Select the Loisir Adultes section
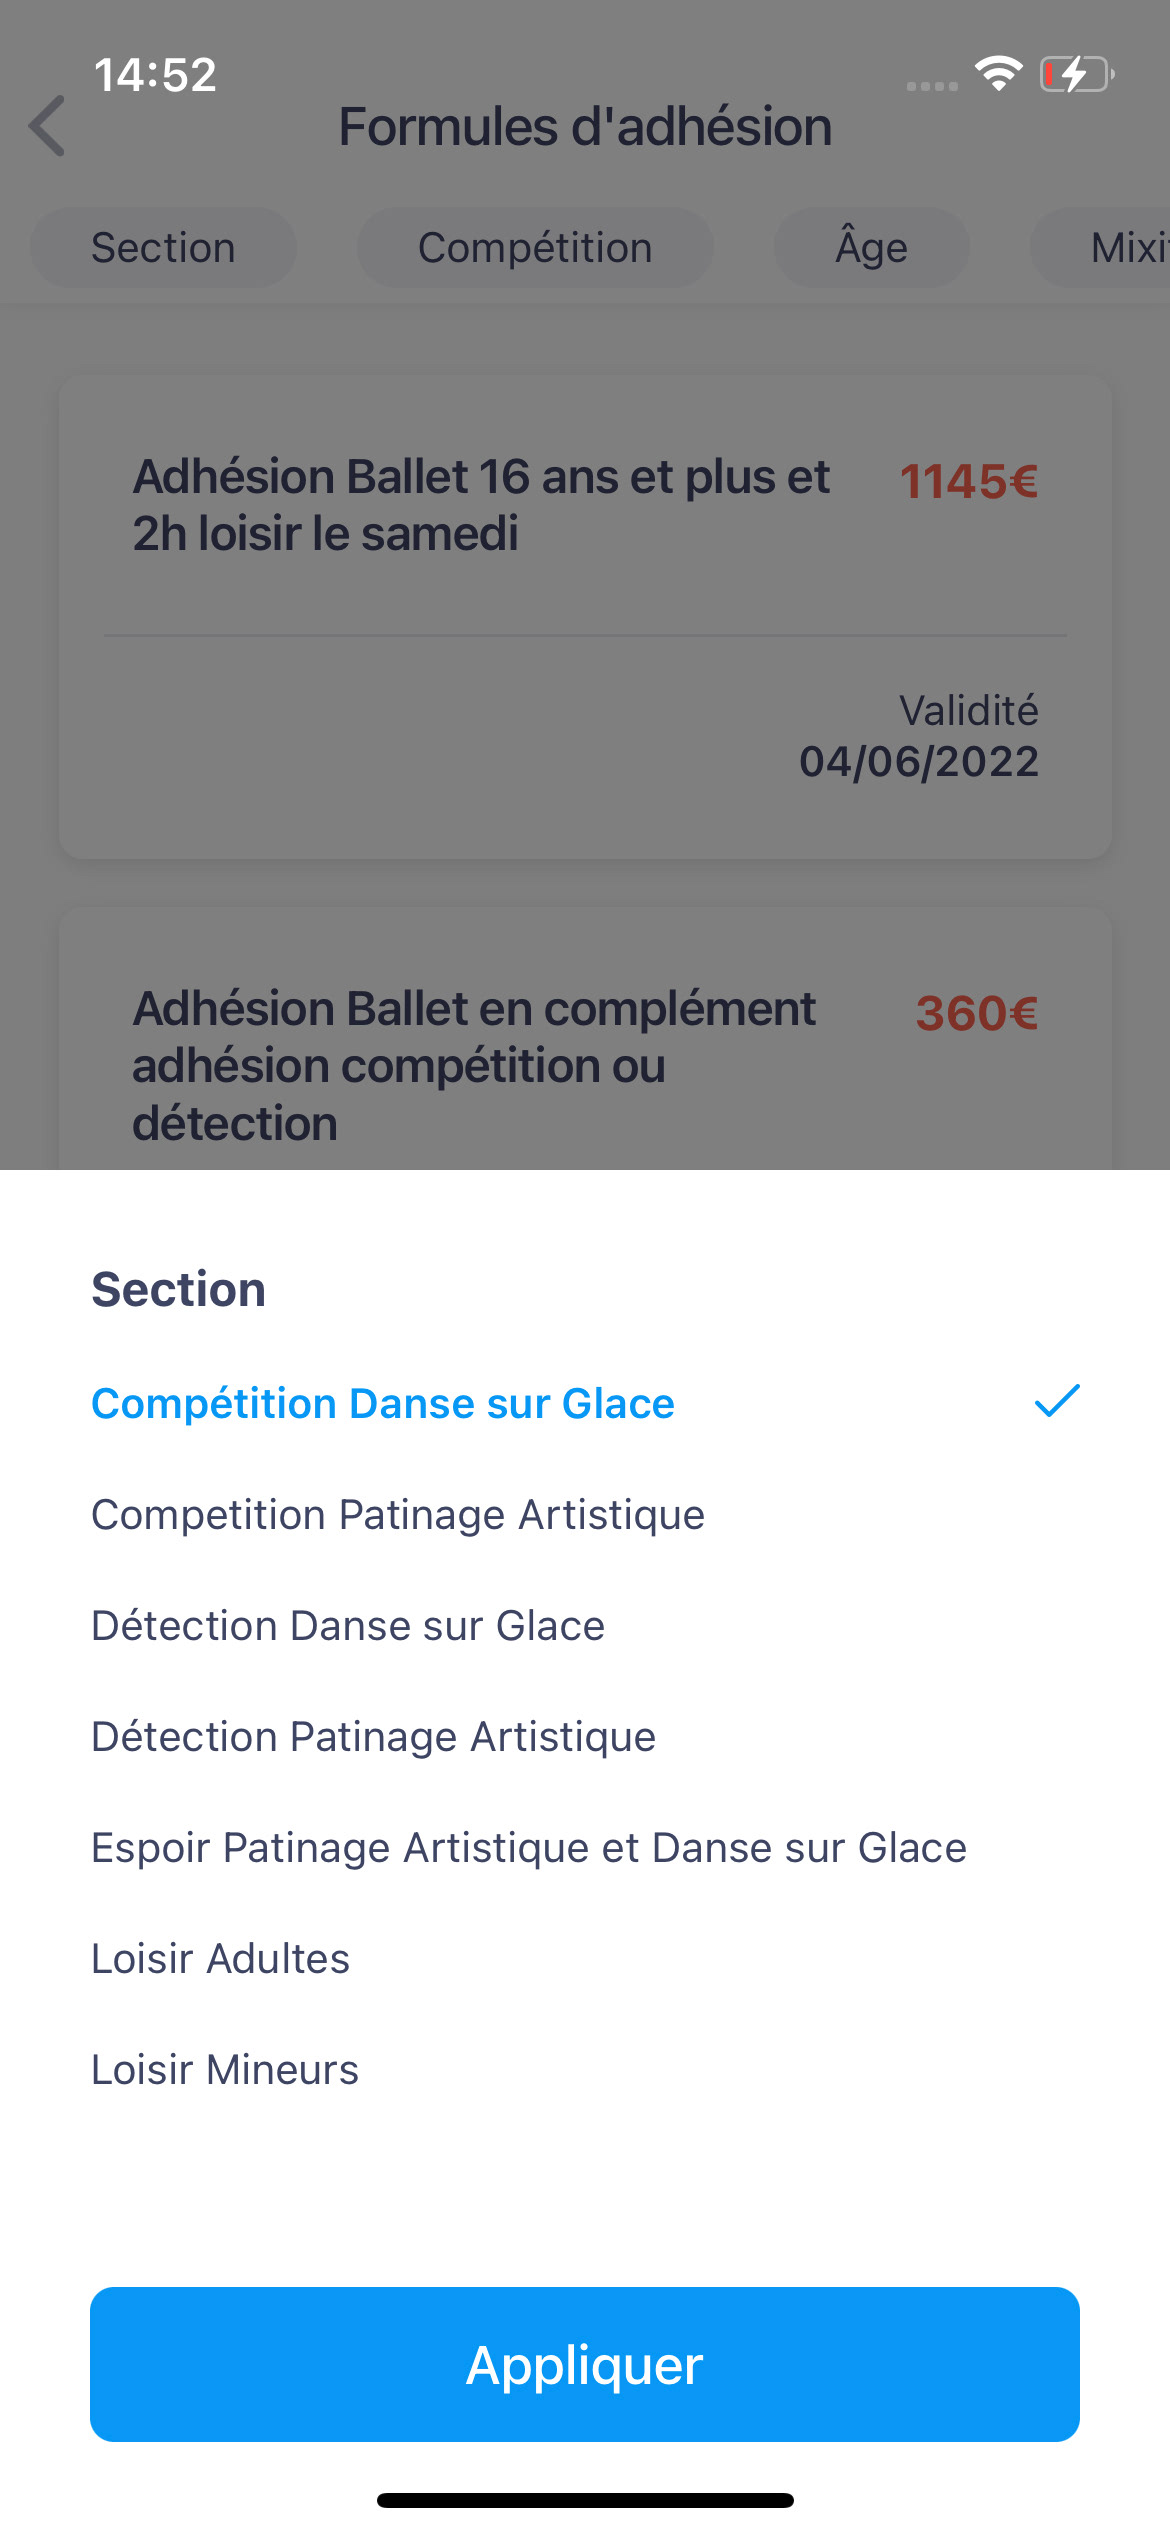 (221, 1959)
